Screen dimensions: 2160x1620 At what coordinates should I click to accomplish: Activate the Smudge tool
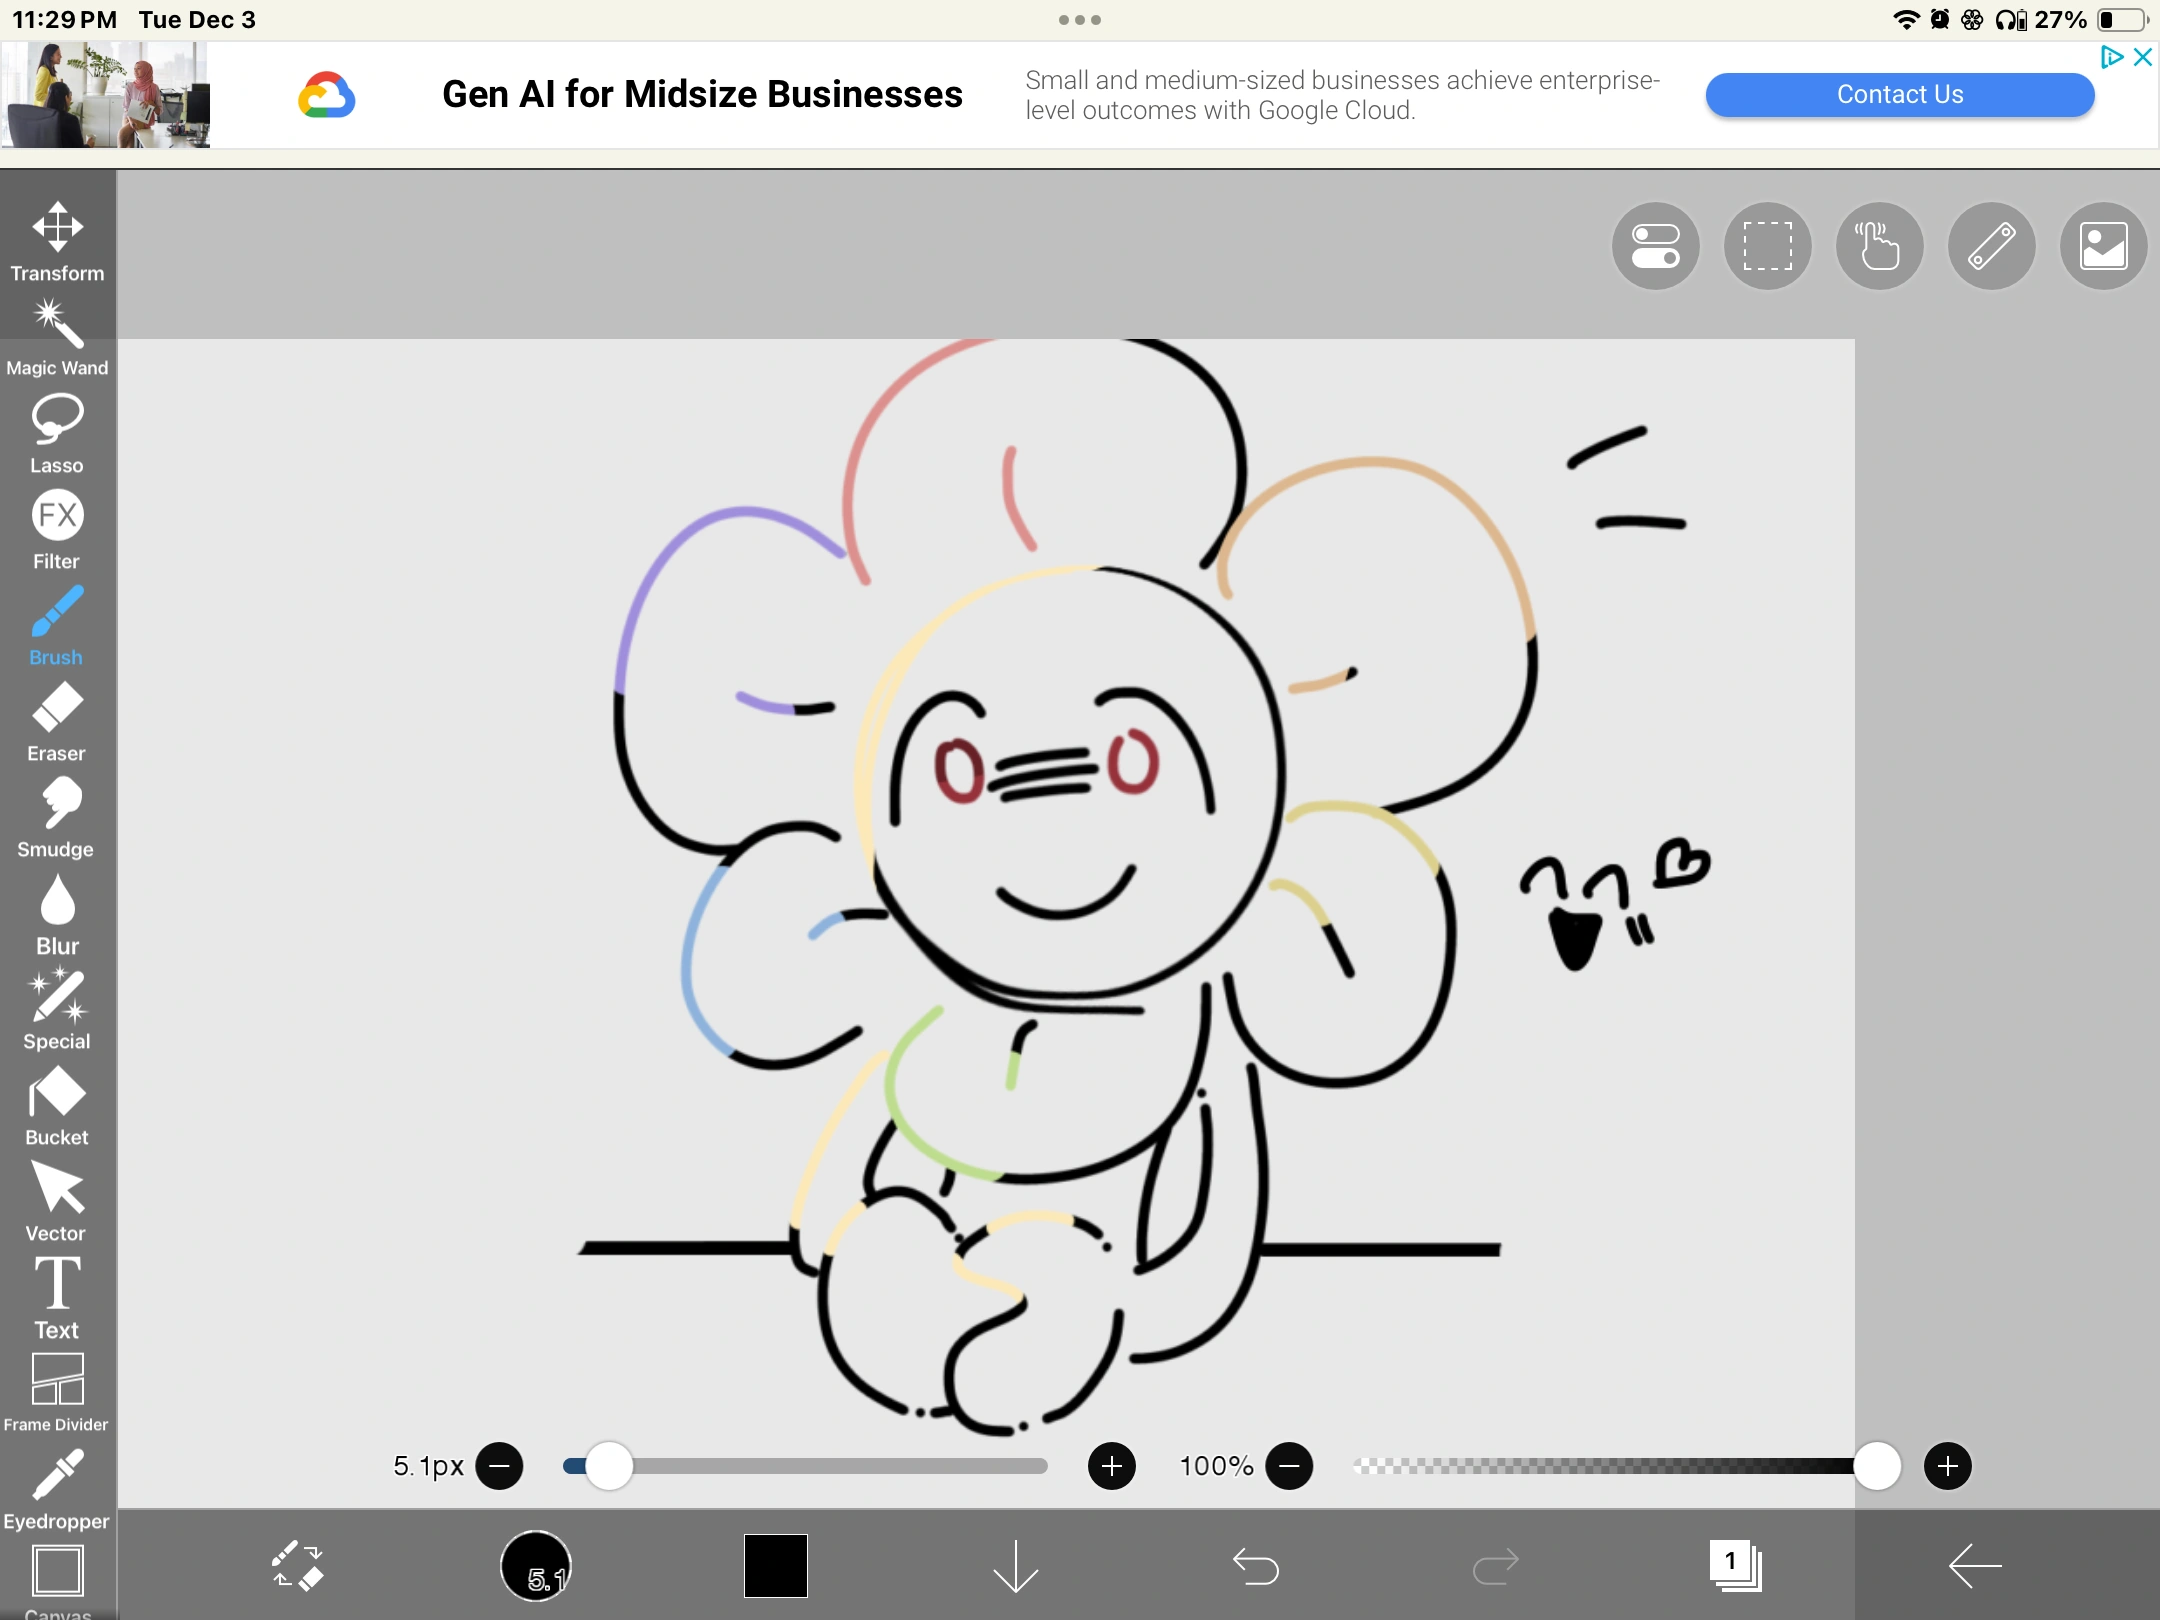coord(57,817)
